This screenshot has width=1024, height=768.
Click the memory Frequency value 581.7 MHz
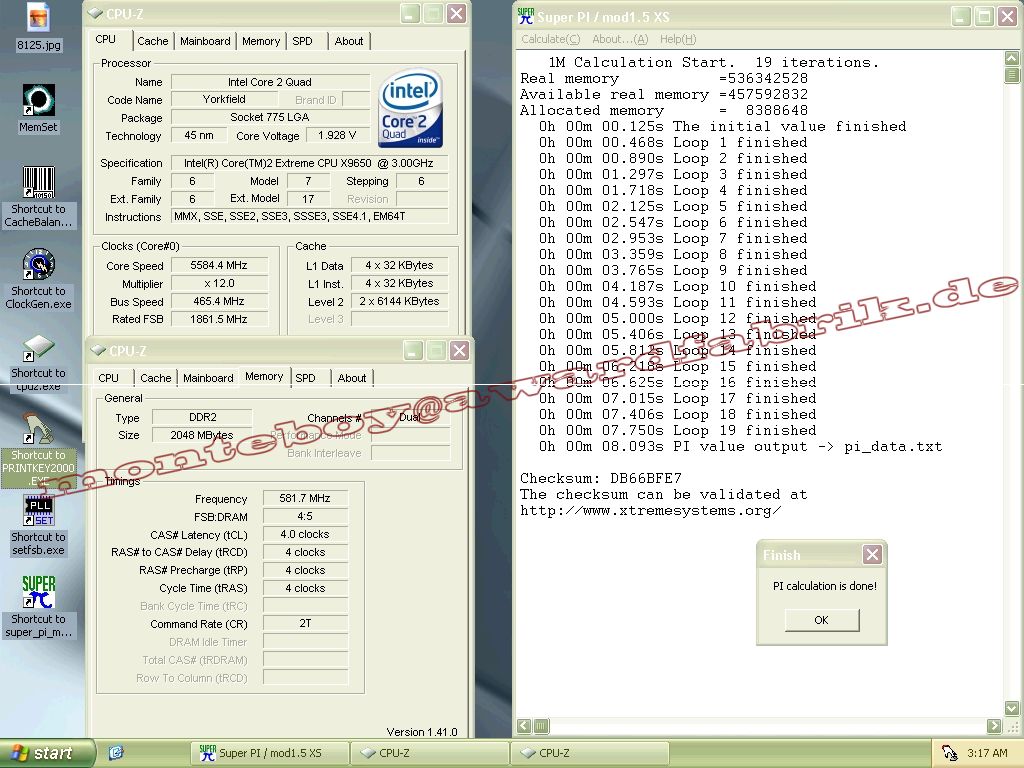pos(305,498)
